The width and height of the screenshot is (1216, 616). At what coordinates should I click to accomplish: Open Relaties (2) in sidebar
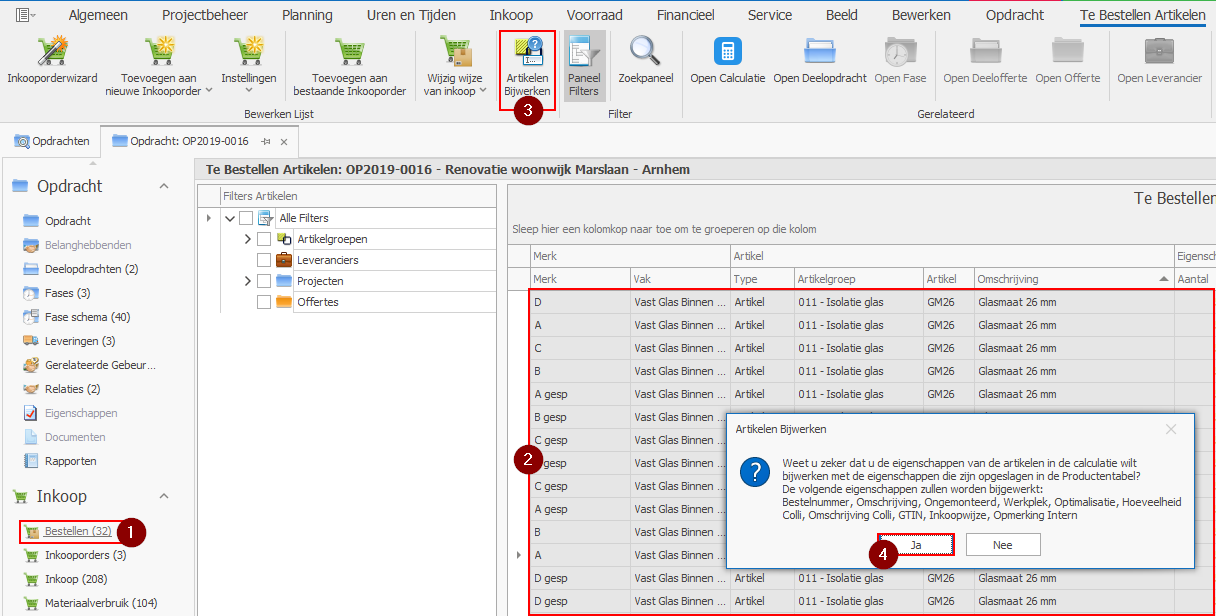[72, 389]
